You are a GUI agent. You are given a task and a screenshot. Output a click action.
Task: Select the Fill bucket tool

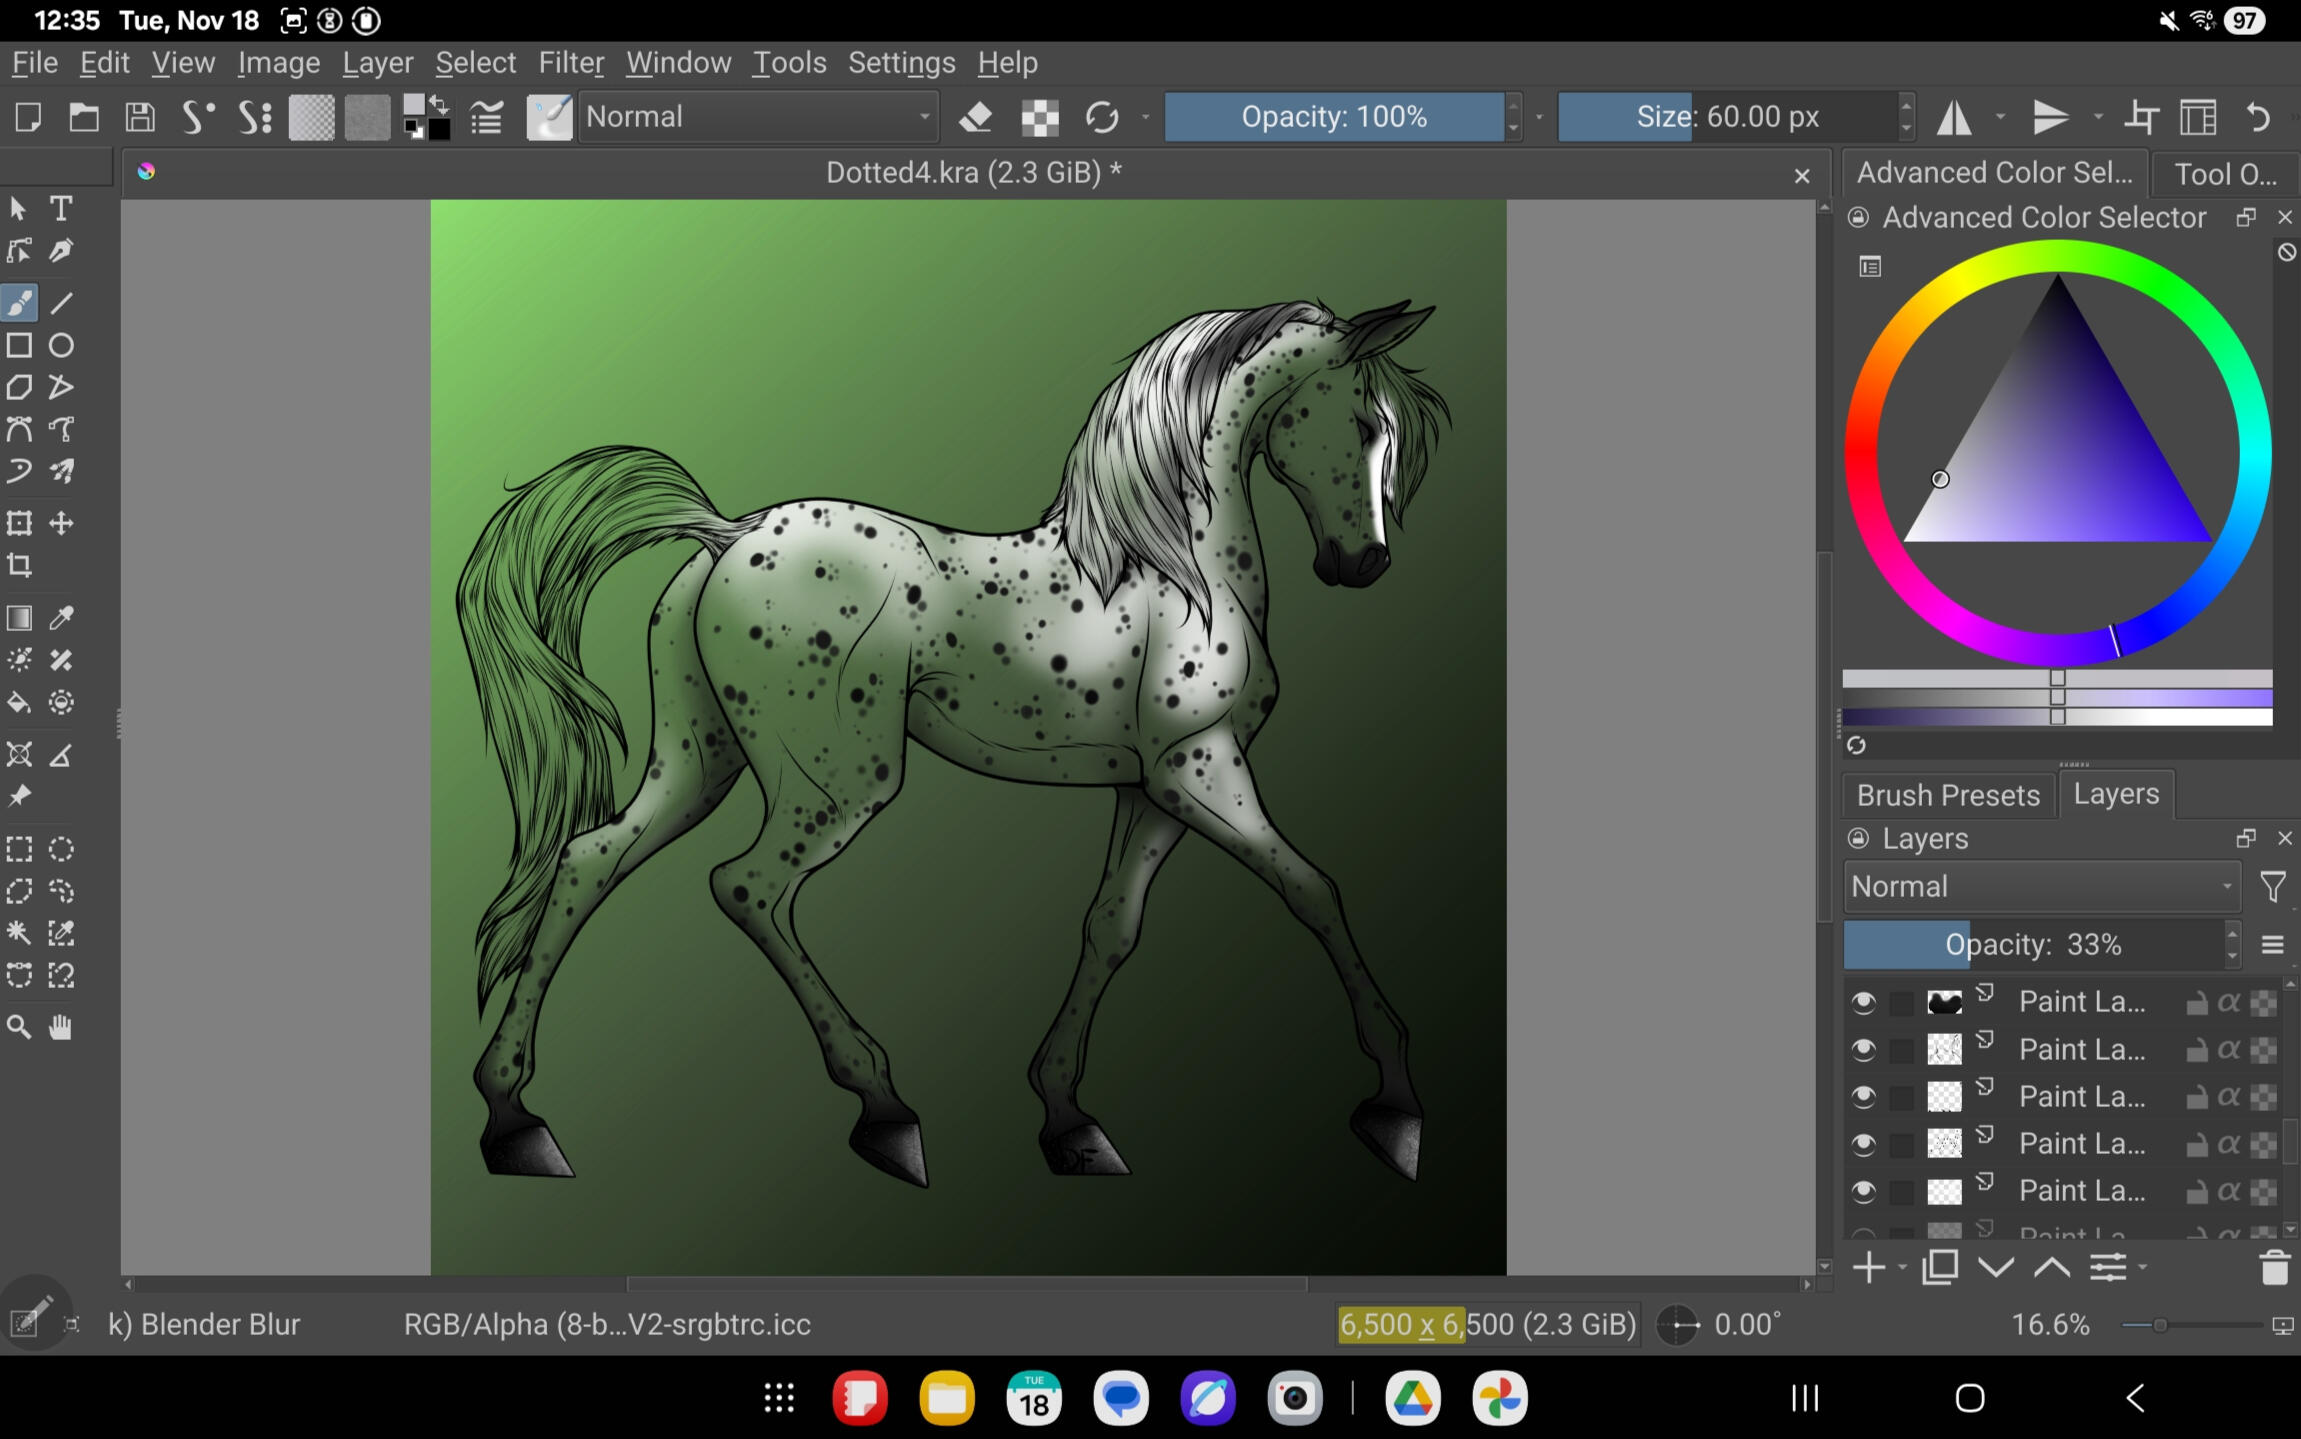coord(19,703)
